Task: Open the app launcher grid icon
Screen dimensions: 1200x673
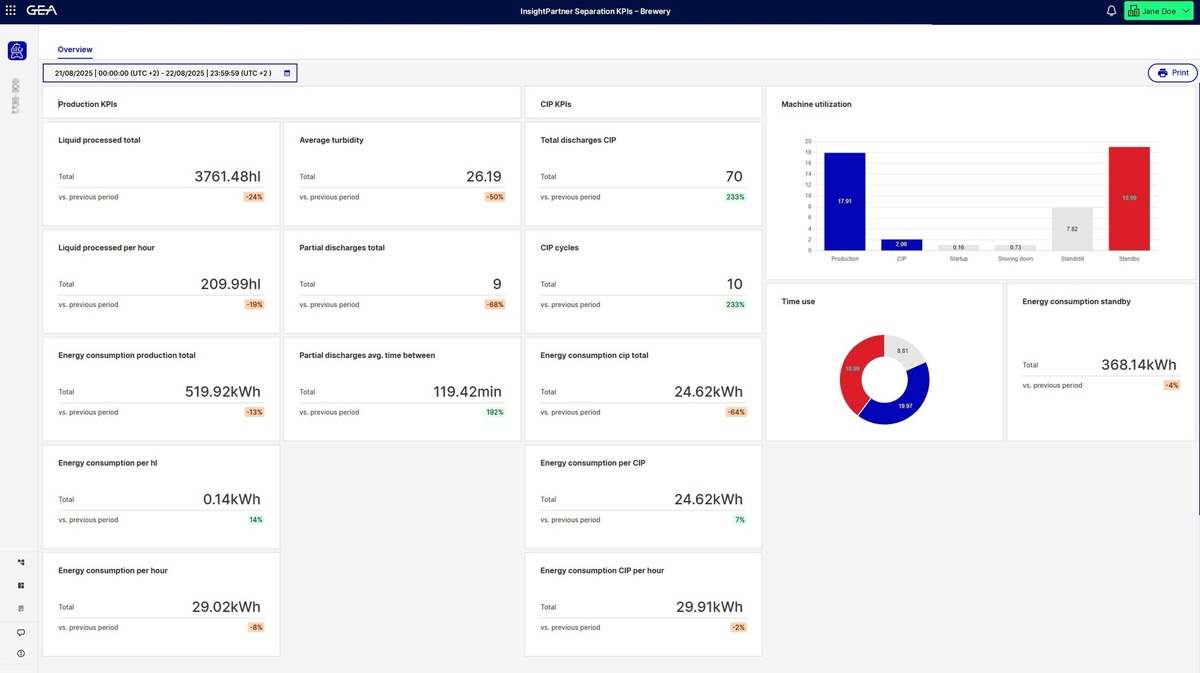Action: (11, 11)
